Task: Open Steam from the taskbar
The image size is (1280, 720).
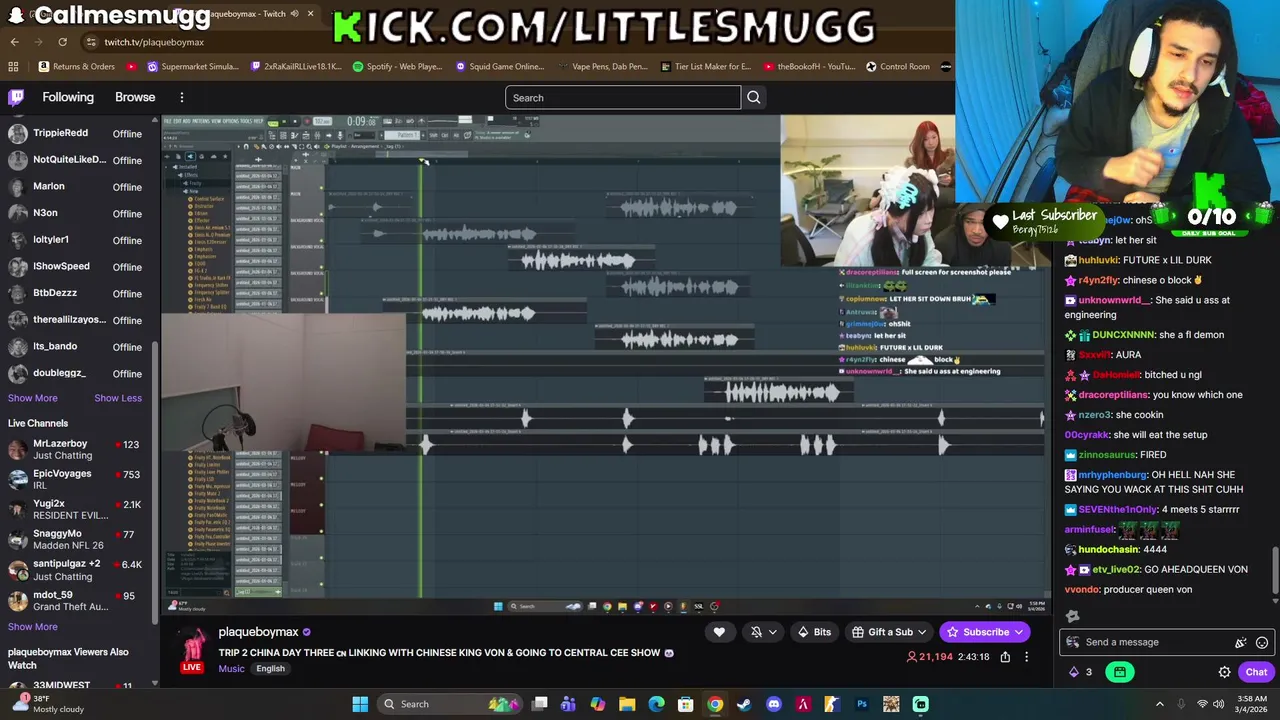Action: coord(744,704)
